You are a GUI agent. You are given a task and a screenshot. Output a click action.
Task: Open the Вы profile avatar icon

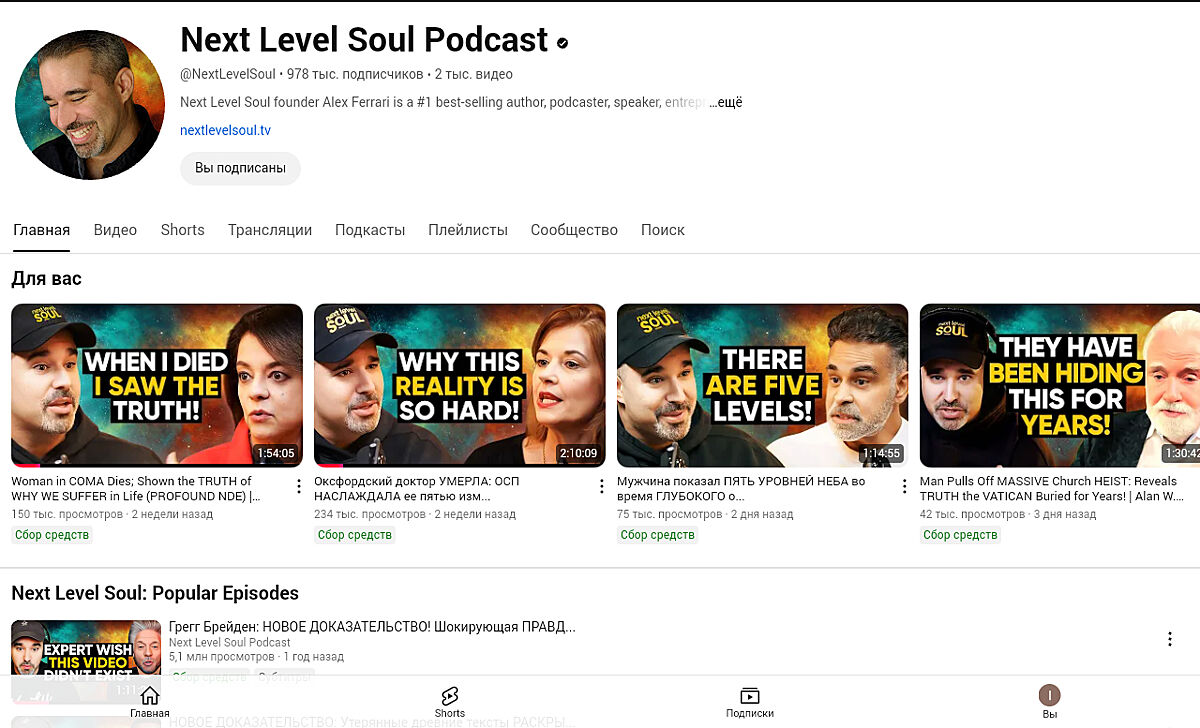tap(1049, 696)
